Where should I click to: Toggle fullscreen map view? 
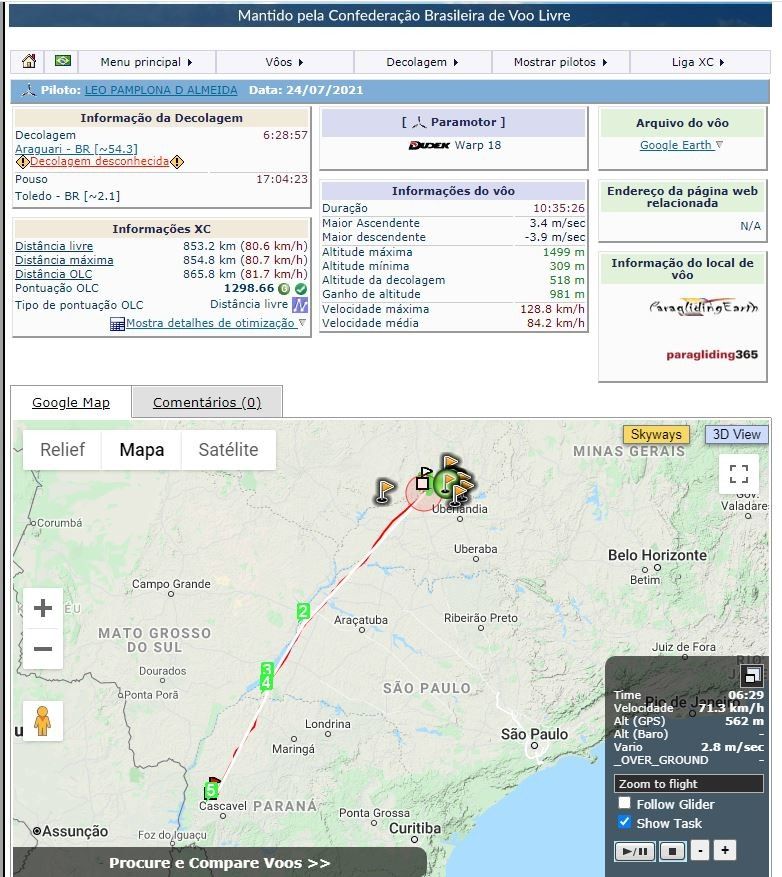click(x=739, y=474)
